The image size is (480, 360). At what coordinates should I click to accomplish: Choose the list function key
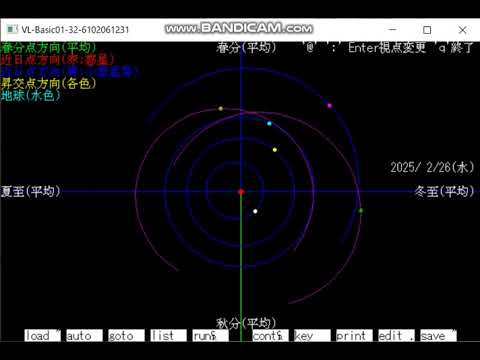click(x=168, y=335)
